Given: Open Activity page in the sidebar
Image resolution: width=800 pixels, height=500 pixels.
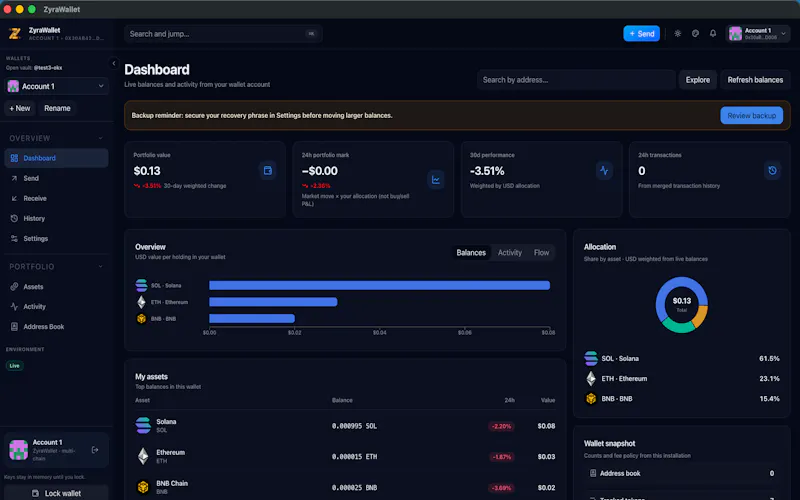Looking at the screenshot, I should (x=57, y=307).
